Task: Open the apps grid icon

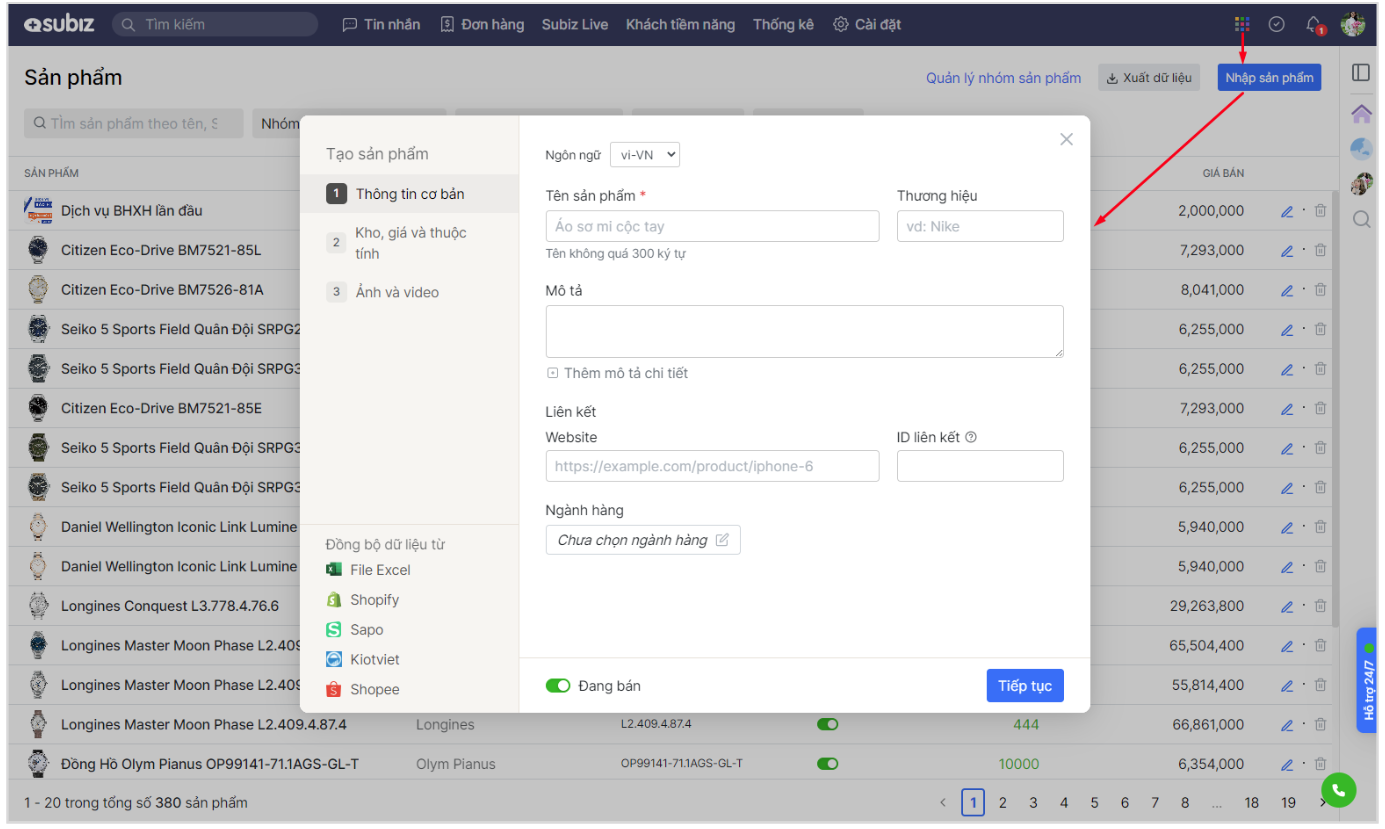Action: pyautogui.click(x=1242, y=25)
